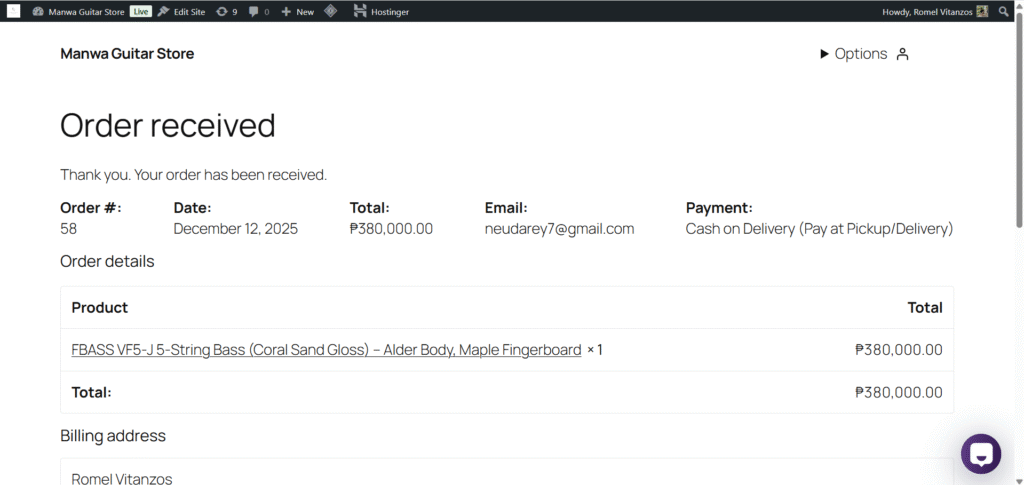Click the WordPress logo in admin bar
The width and height of the screenshot is (1024, 485).
(x=14, y=11)
